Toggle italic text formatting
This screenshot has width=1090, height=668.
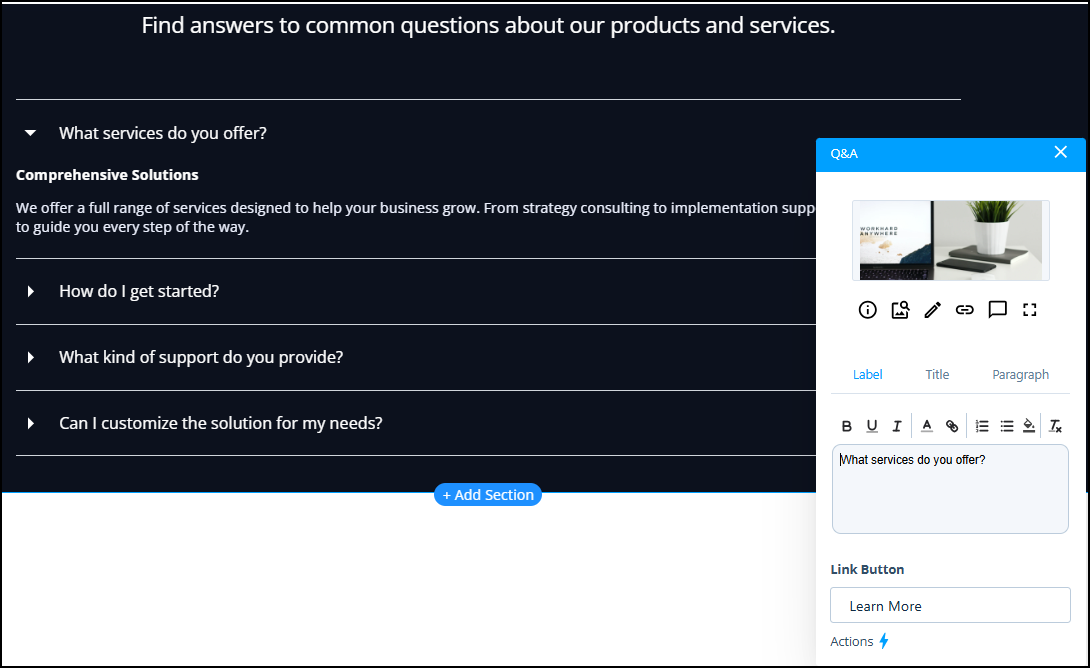point(897,426)
